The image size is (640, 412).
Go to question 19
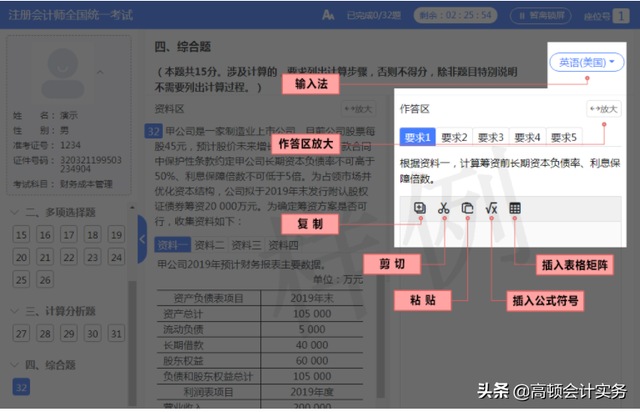pos(116,235)
